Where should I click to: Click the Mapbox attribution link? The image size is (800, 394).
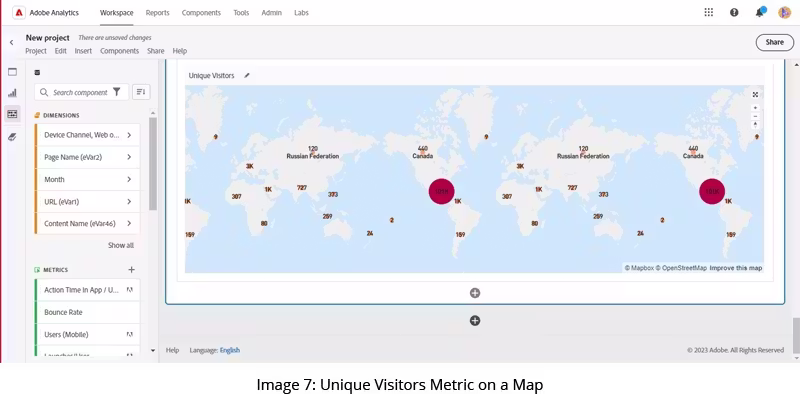point(639,268)
